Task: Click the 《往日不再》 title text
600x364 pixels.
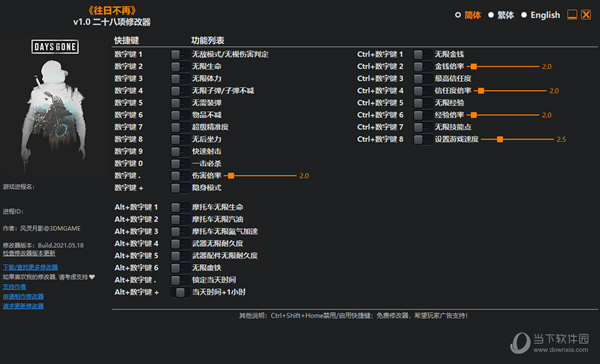Action: [x=112, y=10]
